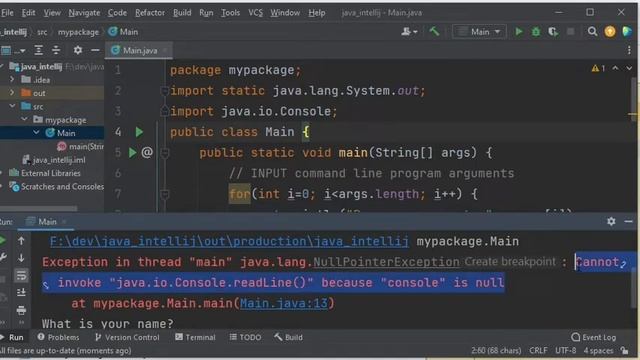Screen dimensions: 640x360
Task: Open the Code menu
Action: (x=117, y=13)
